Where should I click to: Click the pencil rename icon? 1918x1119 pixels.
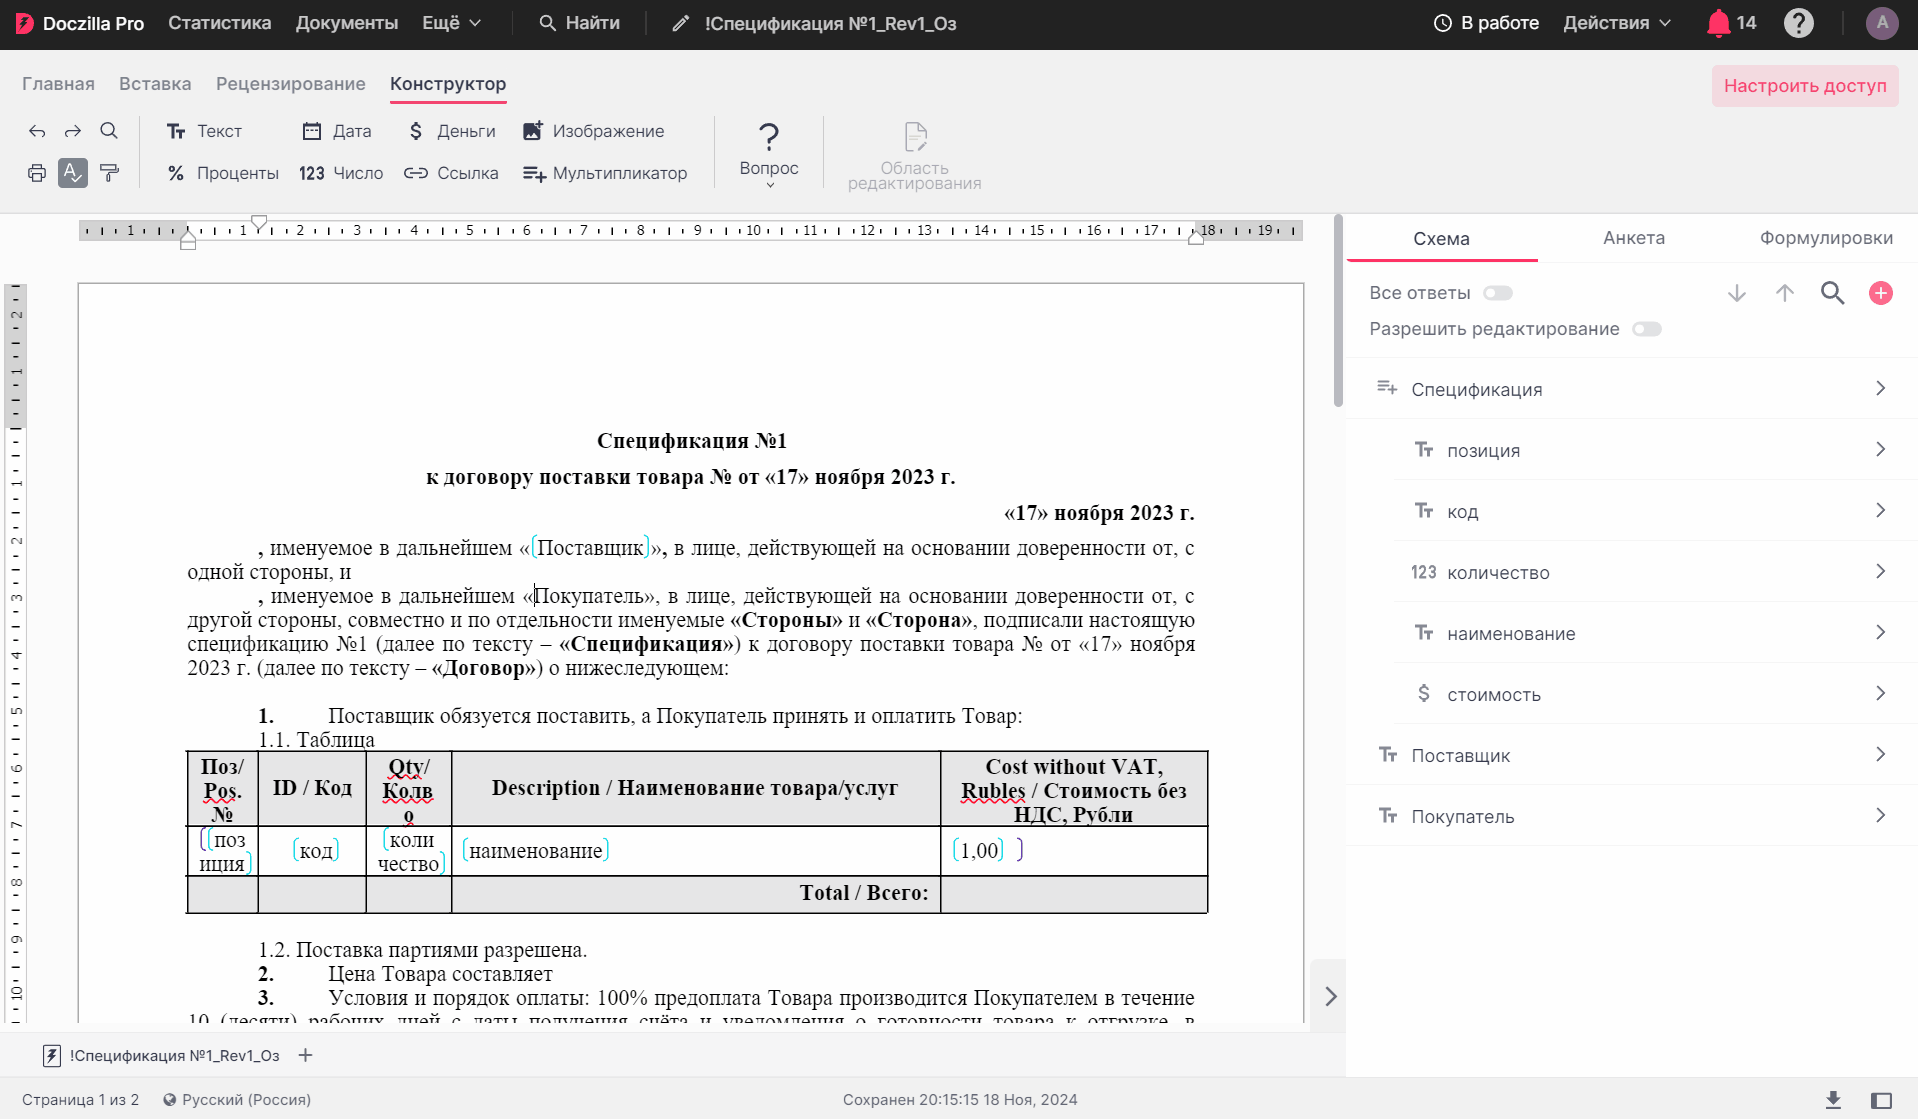click(680, 23)
